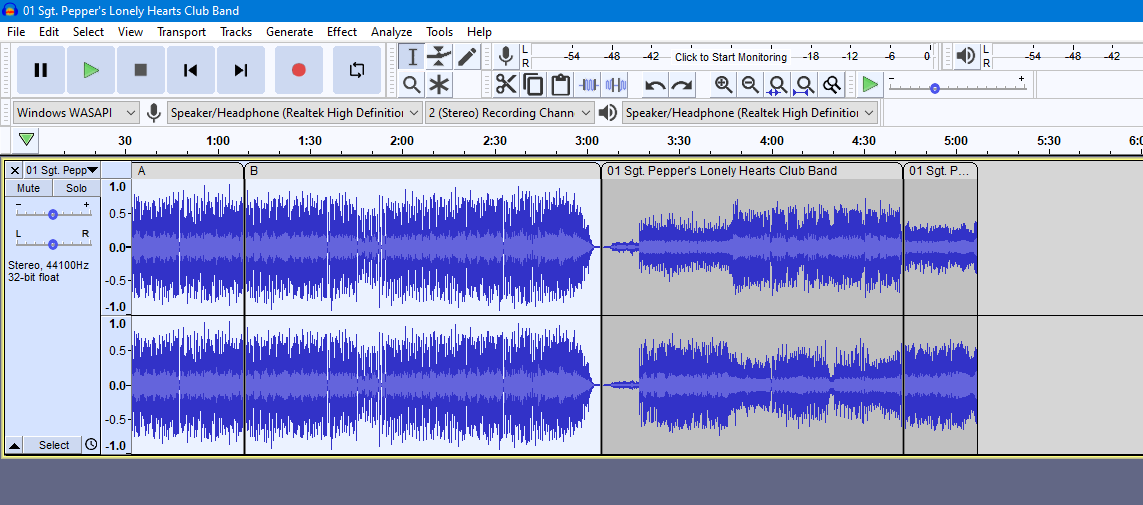Click the microphone icon beside recording device dropdown

tap(153, 113)
